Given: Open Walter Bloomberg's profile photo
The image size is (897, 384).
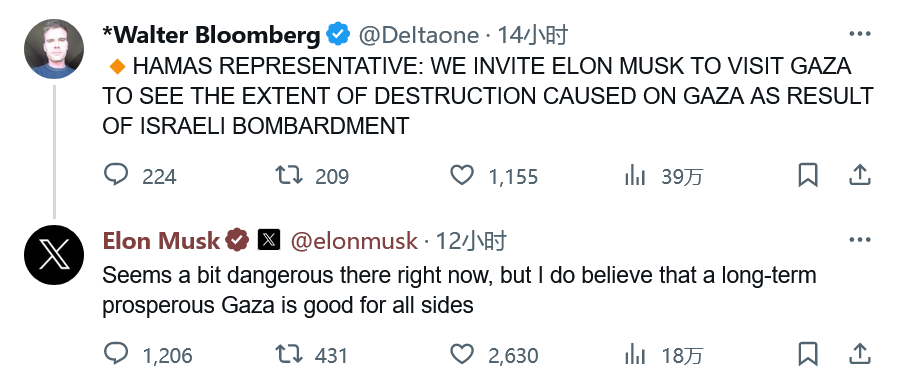Looking at the screenshot, I should pyautogui.click(x=54, y=49).
